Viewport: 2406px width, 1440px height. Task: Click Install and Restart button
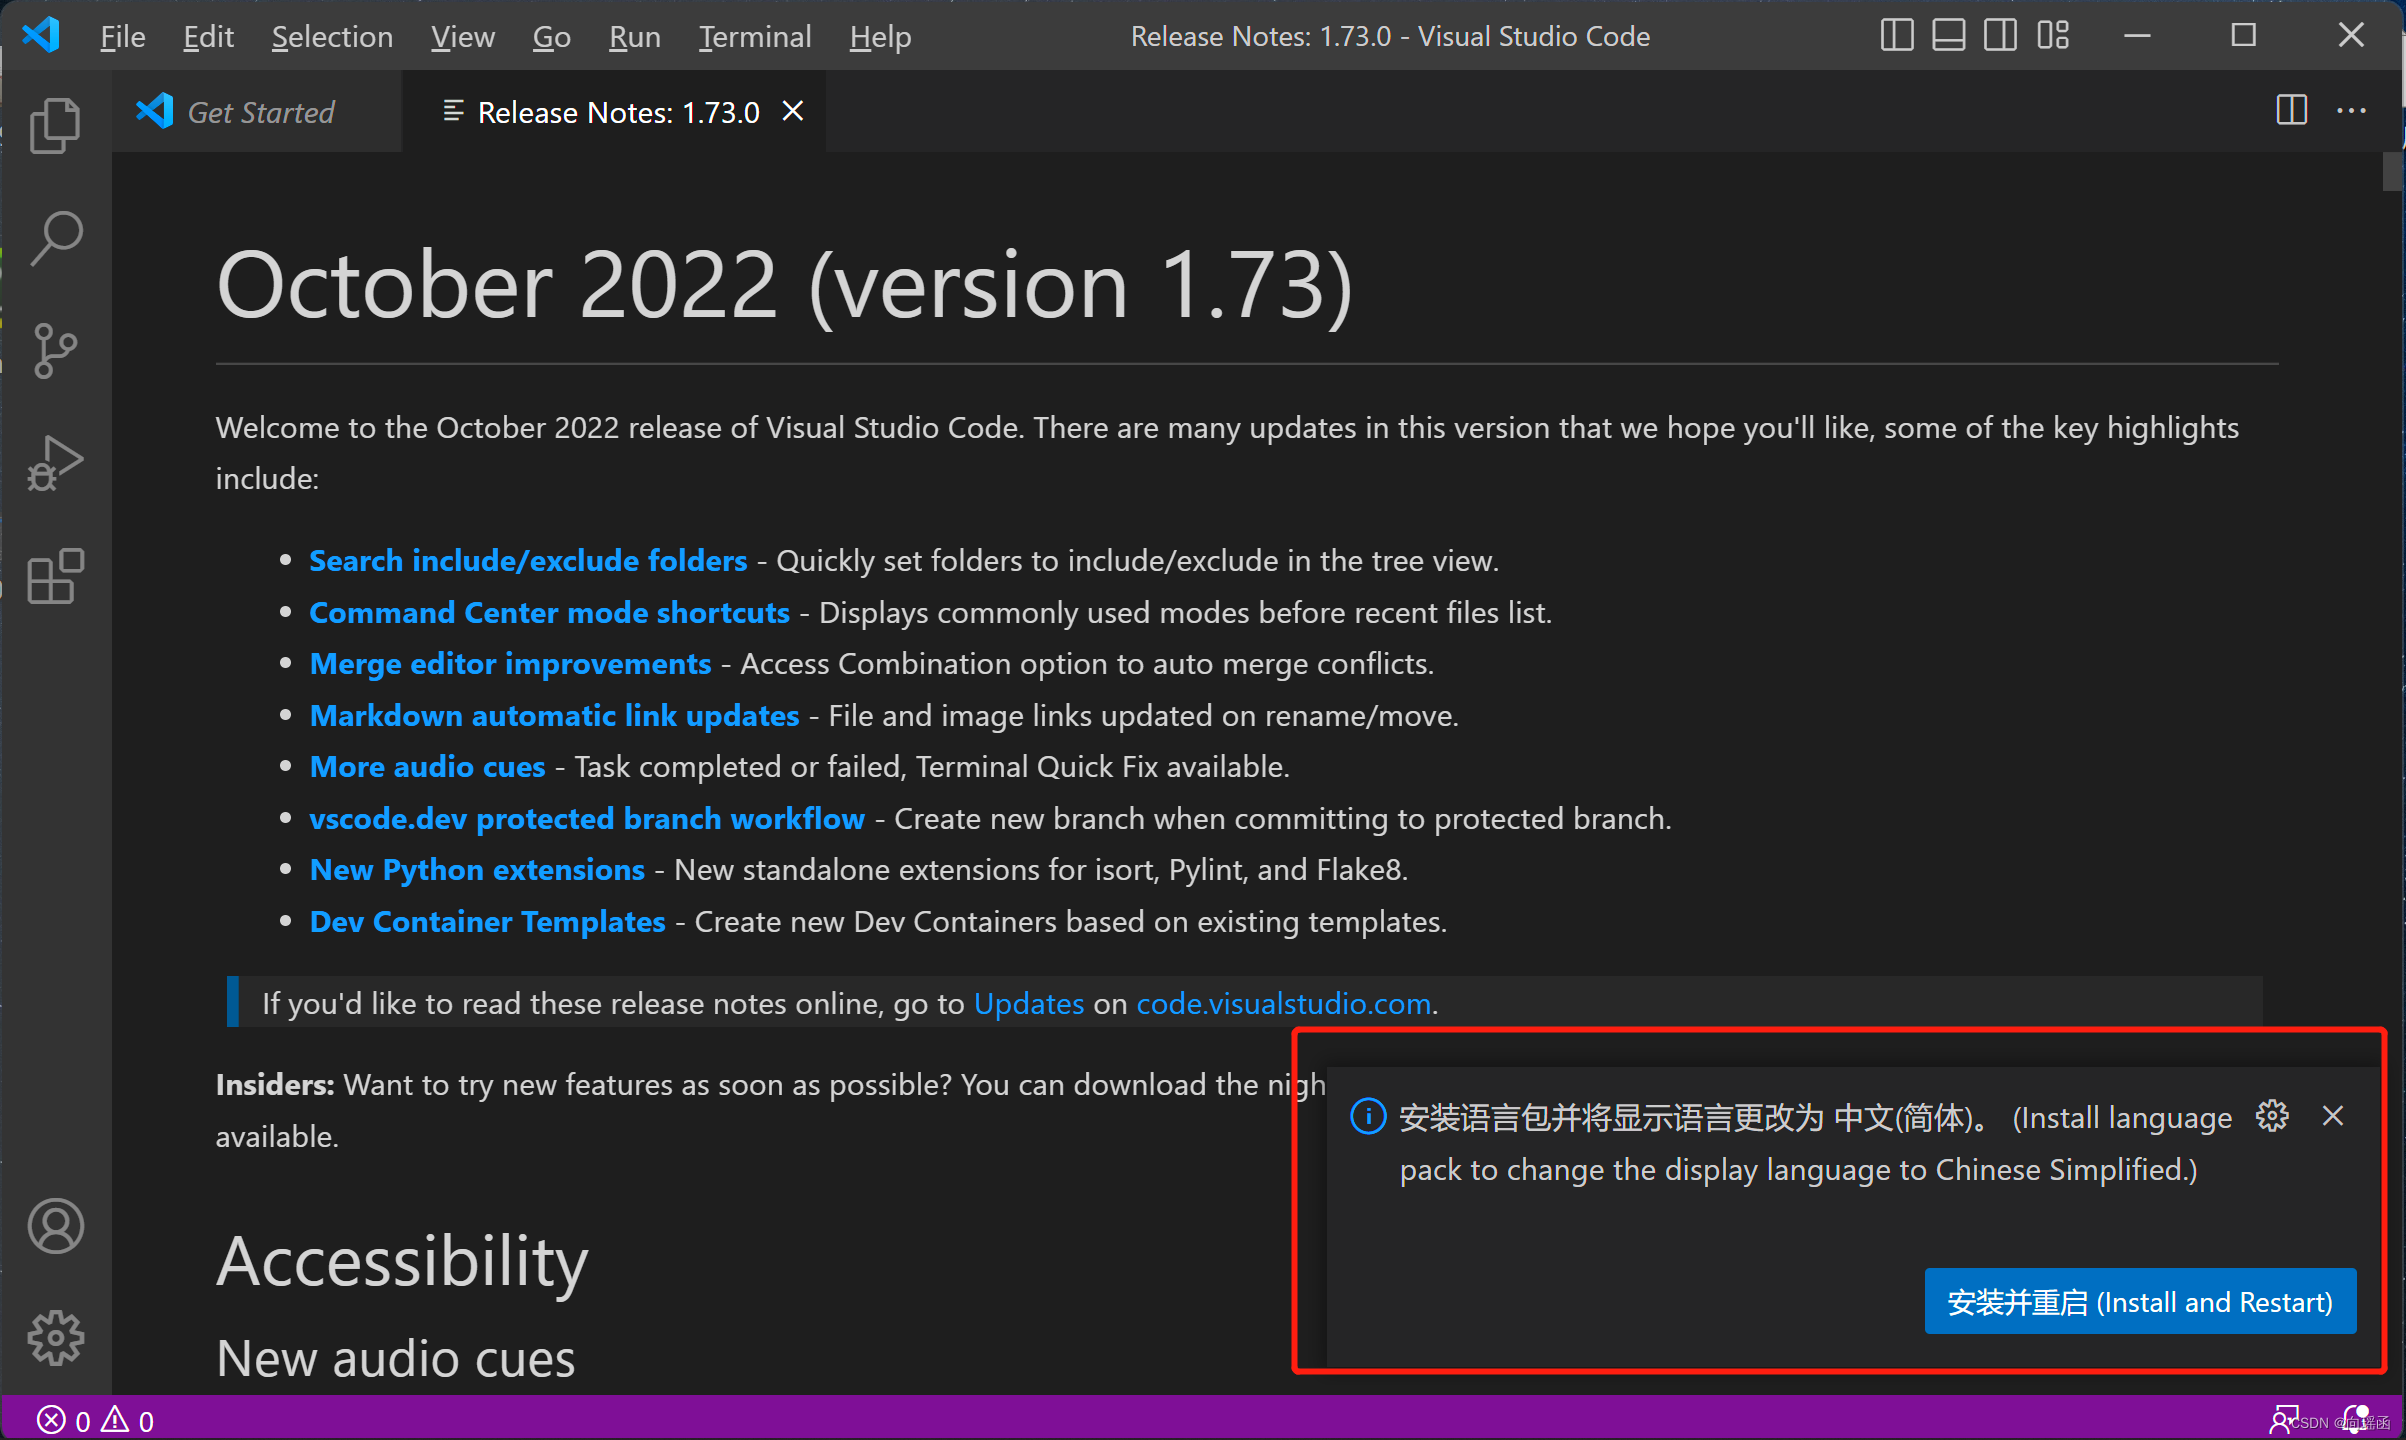click(2140, 1301)
